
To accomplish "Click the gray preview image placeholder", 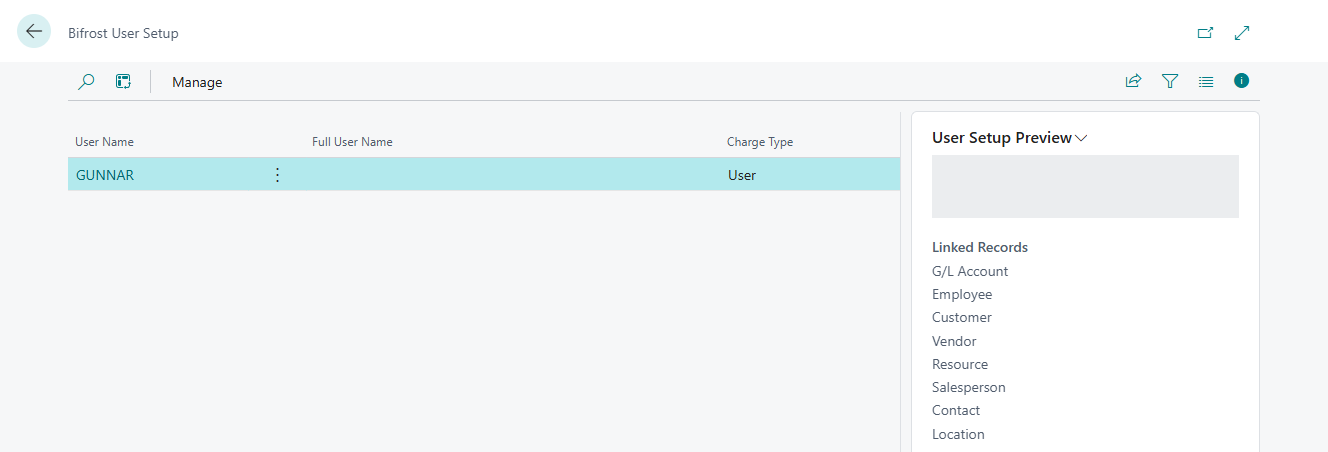I will point(1085,186).
